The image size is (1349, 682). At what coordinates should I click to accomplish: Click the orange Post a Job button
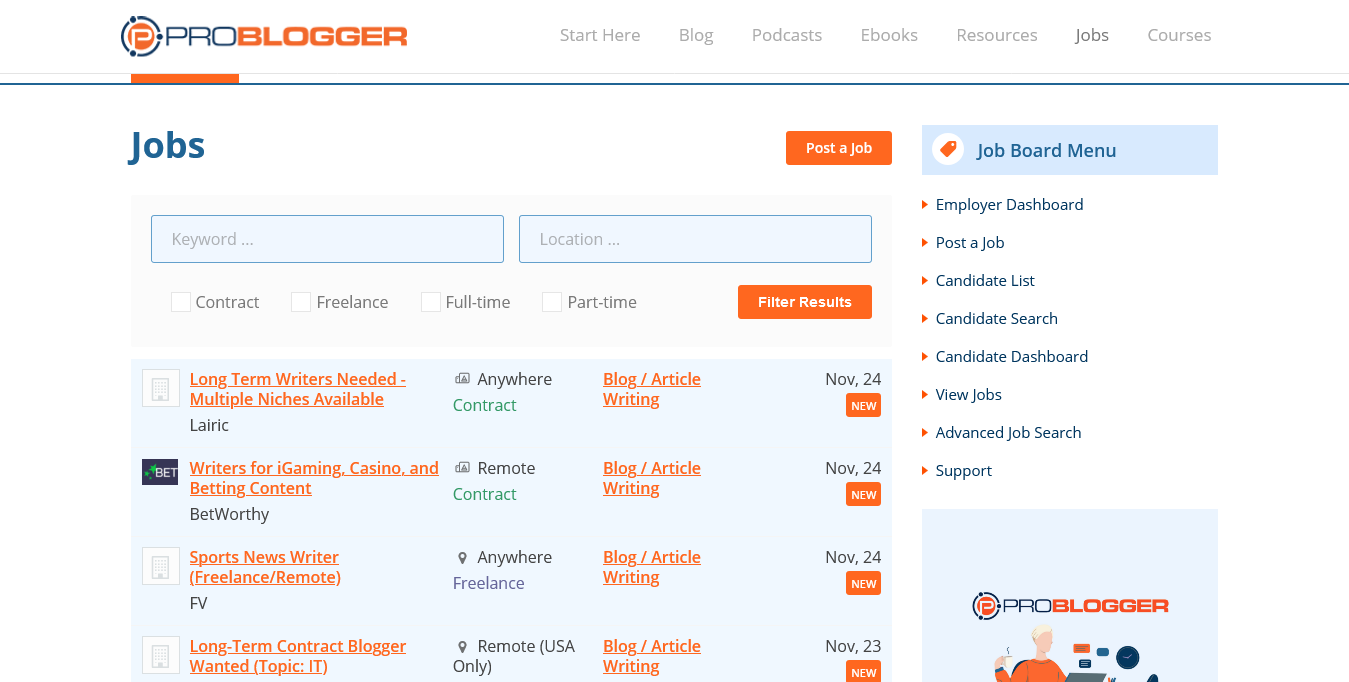point(839,148)
